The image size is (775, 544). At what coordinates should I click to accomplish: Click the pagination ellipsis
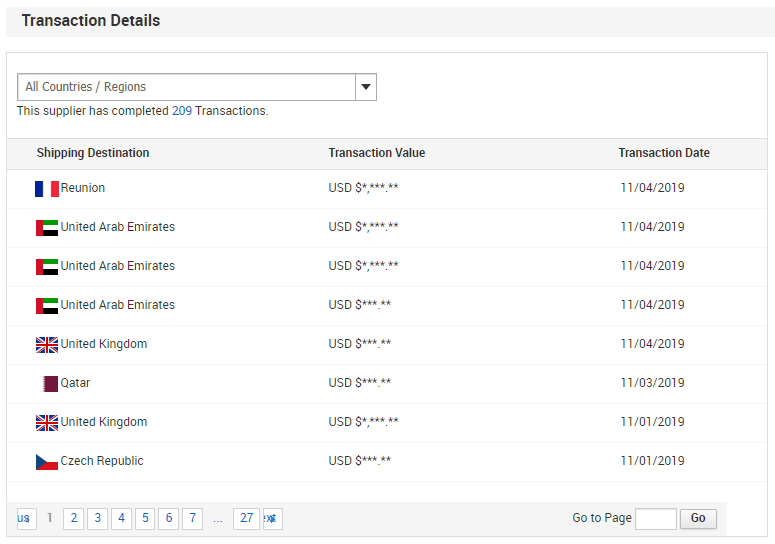click(x=218, y=520)
